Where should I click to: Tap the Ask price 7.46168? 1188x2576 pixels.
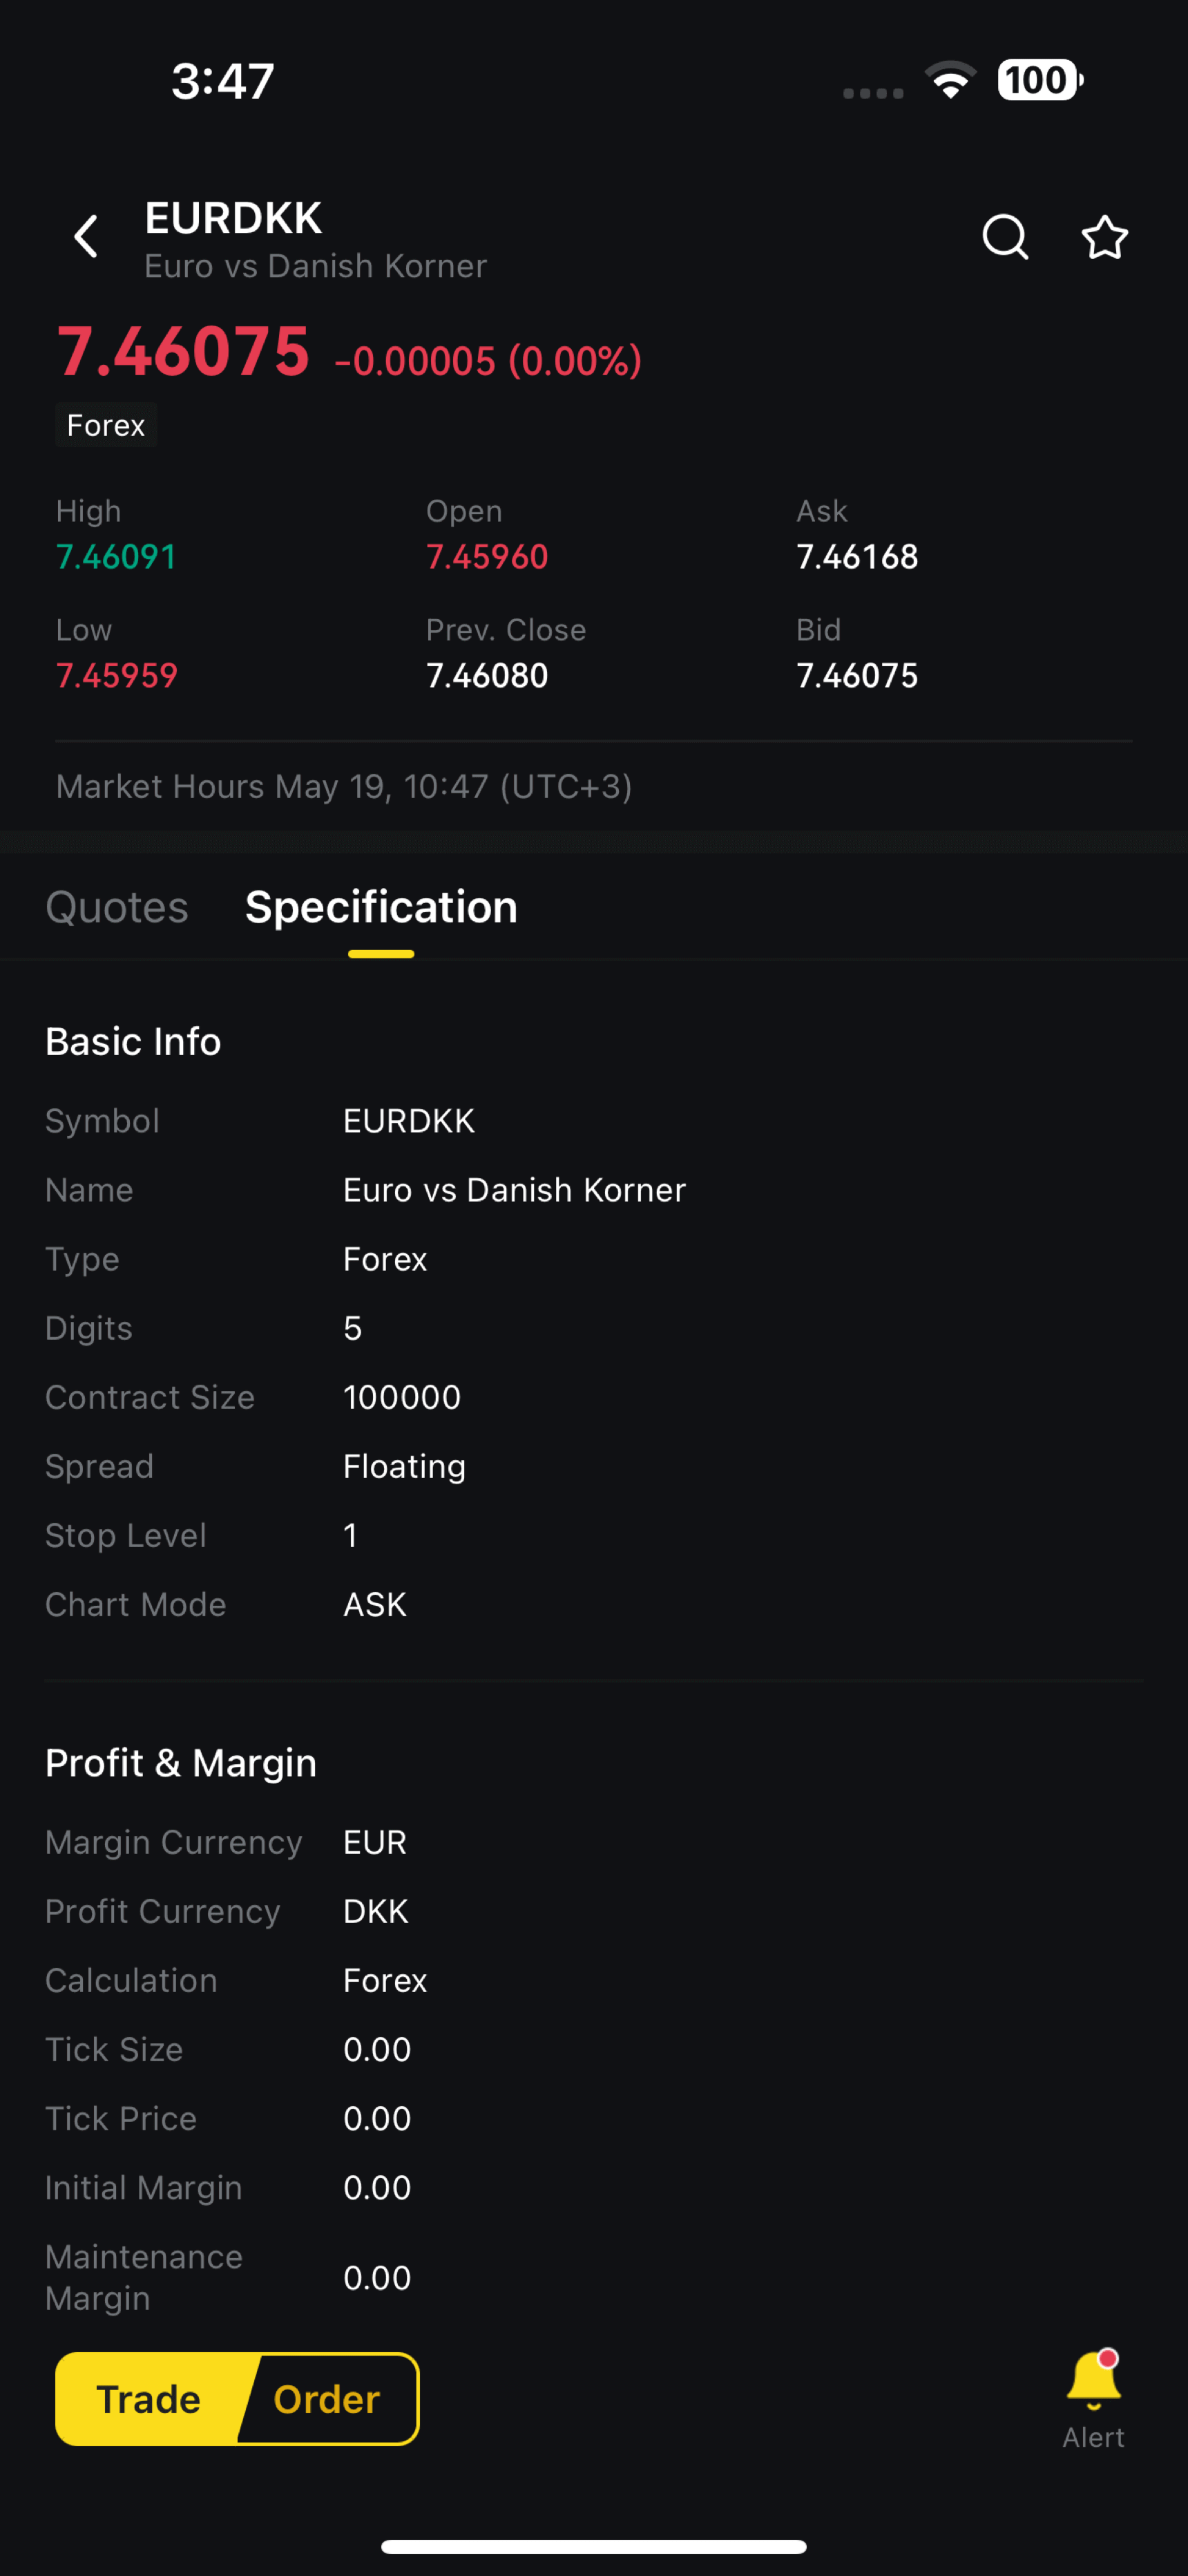(857, 557)
